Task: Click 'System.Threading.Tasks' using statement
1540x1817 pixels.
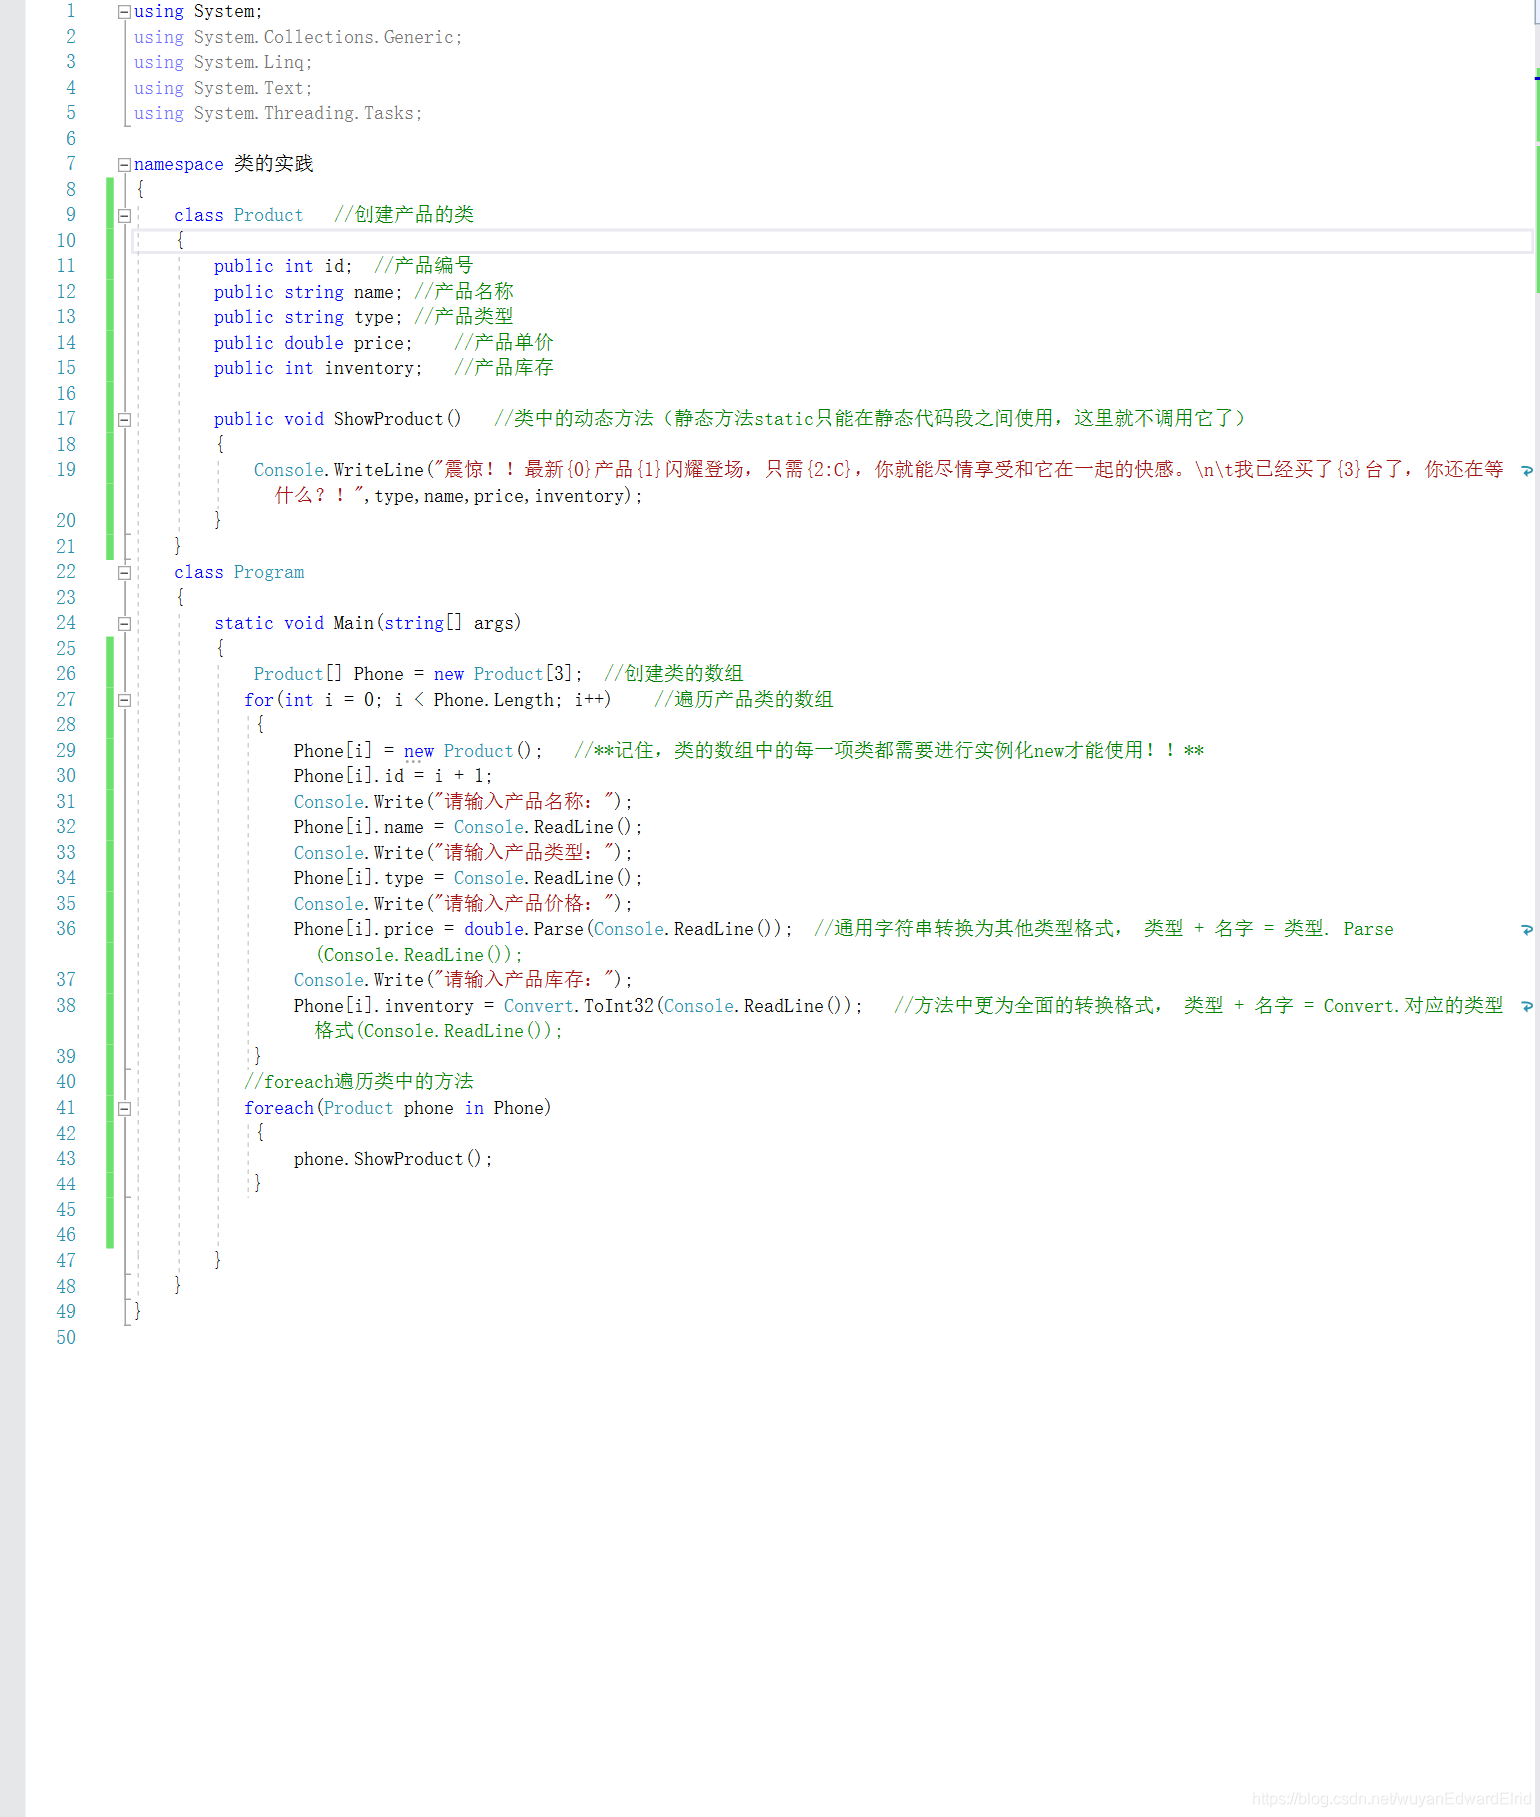Action: pyautogui.click(x=303, y=113)
